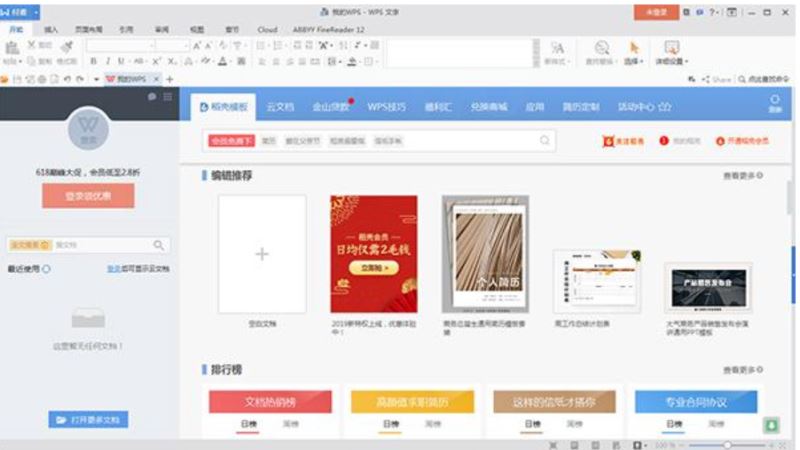Select the Docer templates tab
Viewport: 800px width, 450px height.
(x=224, y=107)
